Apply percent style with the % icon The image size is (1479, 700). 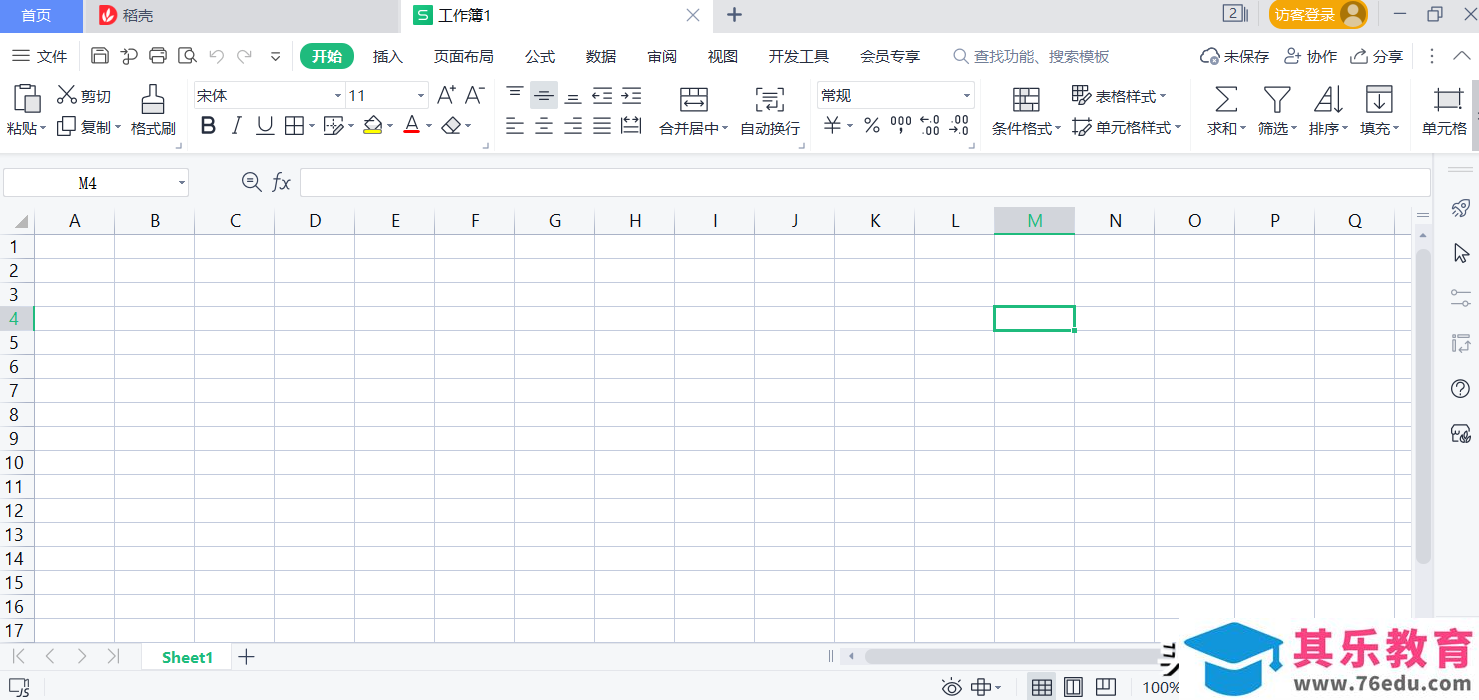coord(872,126)
